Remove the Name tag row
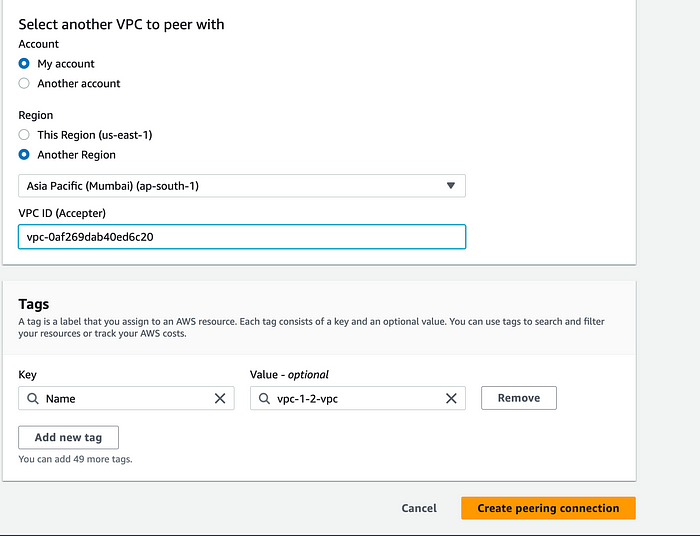The height and width of the screenshot is (536, 700). pyautogui.click(x=519, y=398)
